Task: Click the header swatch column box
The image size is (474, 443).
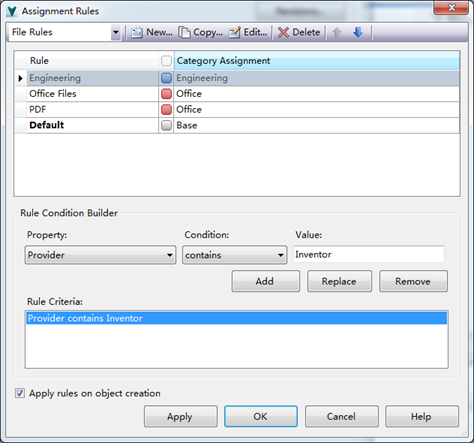Action: coord(166,61)
